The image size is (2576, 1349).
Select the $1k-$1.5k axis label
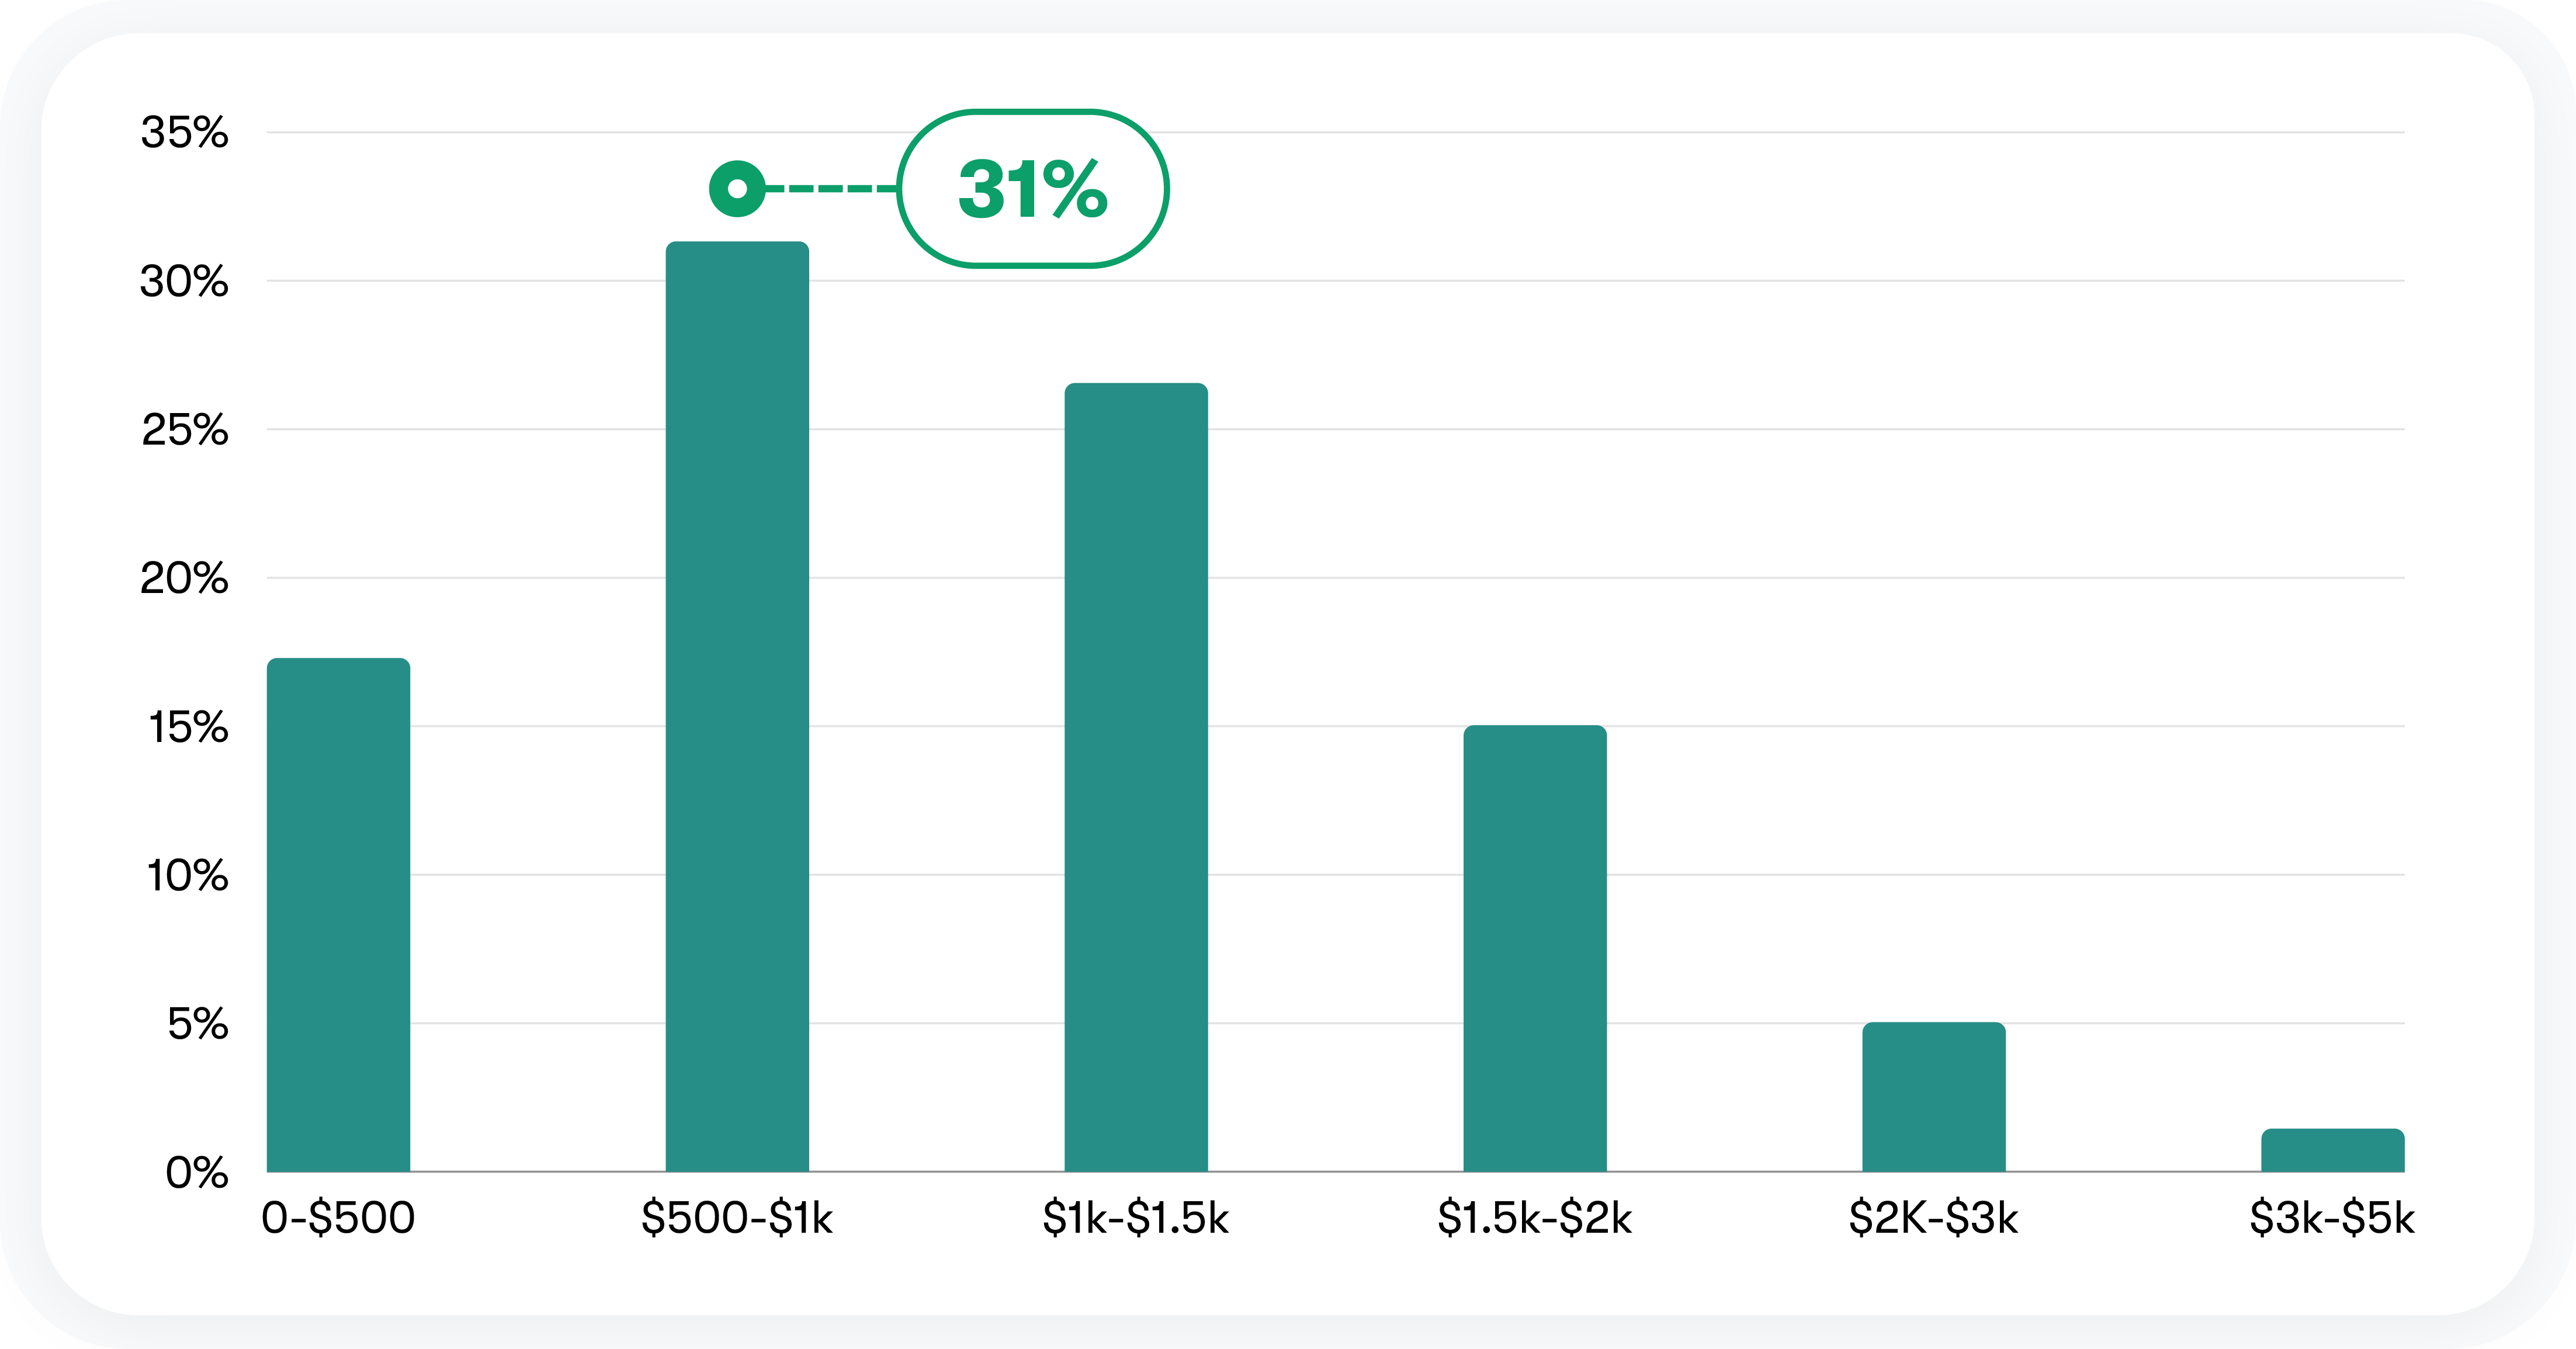click(x=1136, y=1218)
